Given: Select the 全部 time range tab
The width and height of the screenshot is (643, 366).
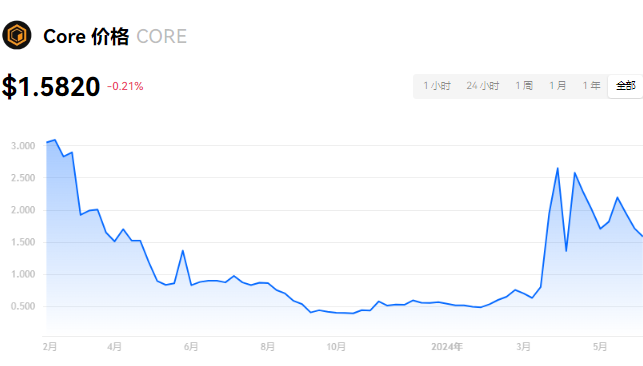Looking at the screenshot, I should point(625,86).
